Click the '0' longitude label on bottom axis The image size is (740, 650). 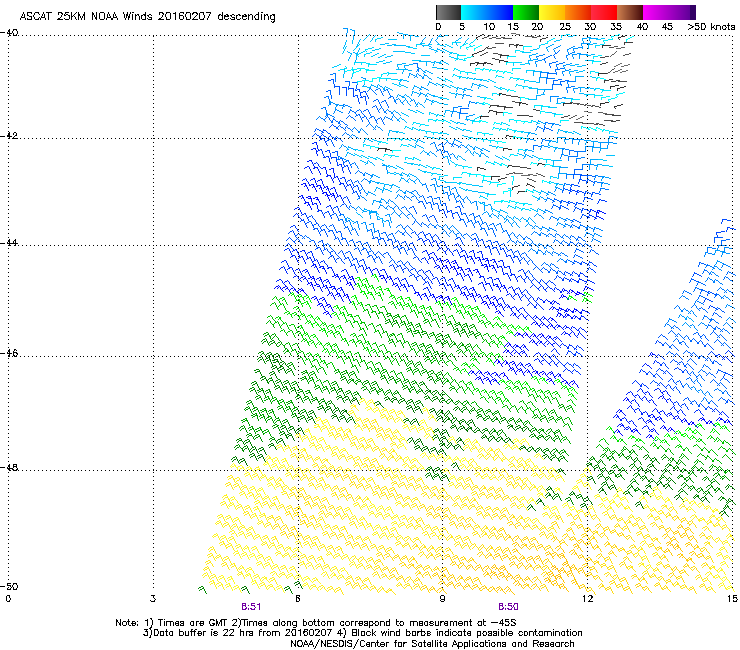[x=8, y=599]
